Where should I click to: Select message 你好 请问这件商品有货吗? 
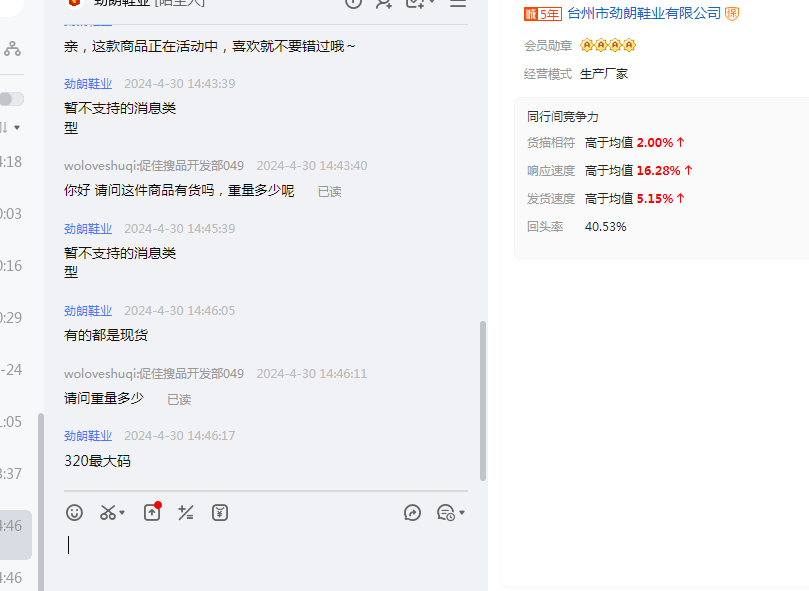179,190
